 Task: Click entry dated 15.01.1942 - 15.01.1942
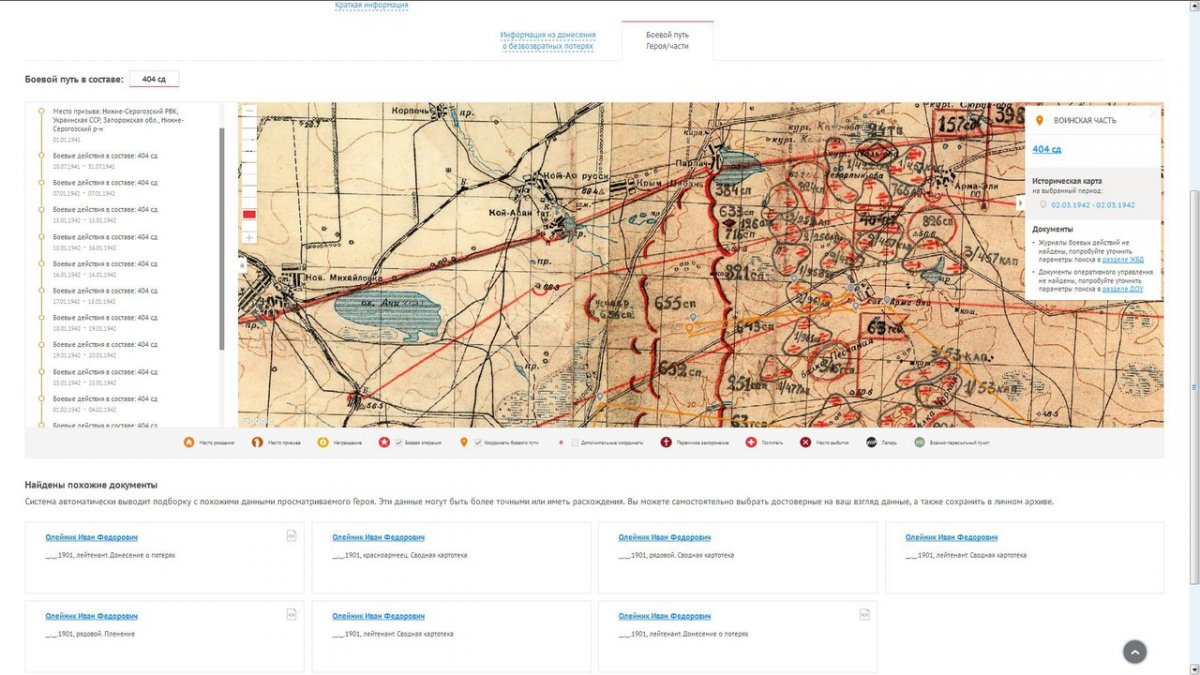[x=105, y=214]
